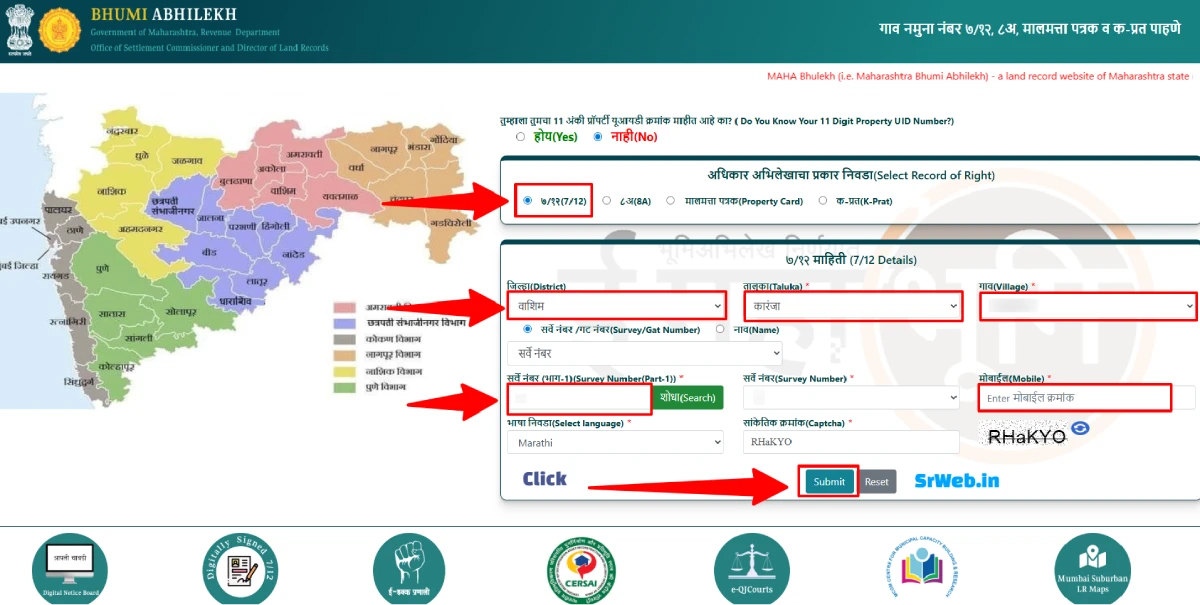Open the तालुका(Taluka) dropdown showing कारंजा

pyautogui.click(x=852, y=305)
